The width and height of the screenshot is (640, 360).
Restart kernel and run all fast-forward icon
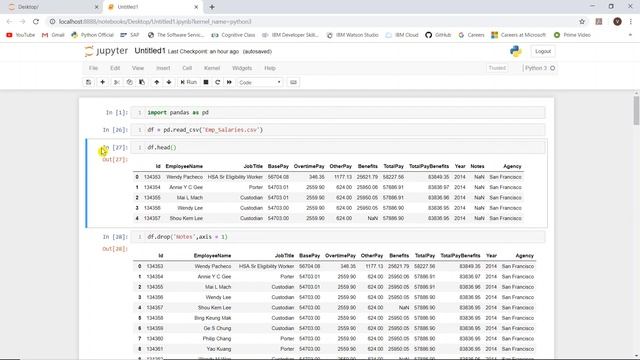[229, 82]
